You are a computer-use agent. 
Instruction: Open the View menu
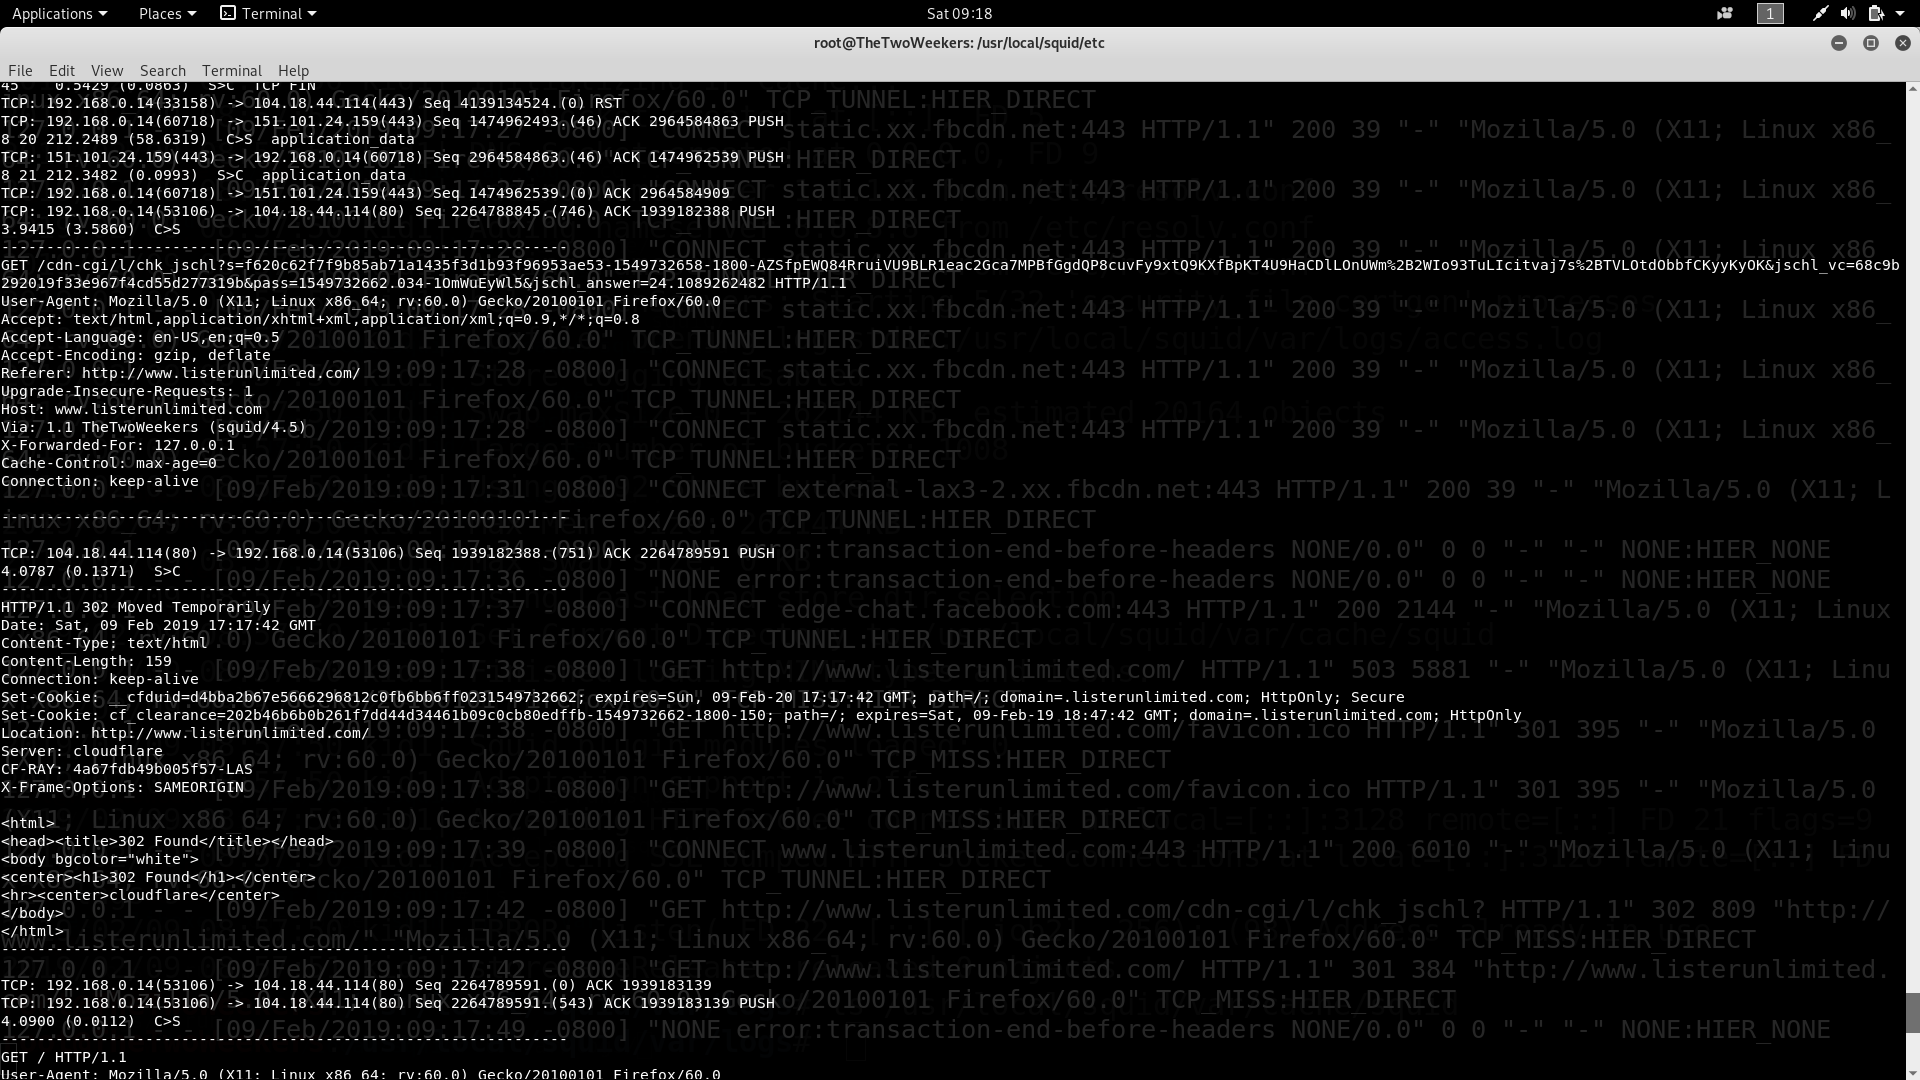coord(107,70)
